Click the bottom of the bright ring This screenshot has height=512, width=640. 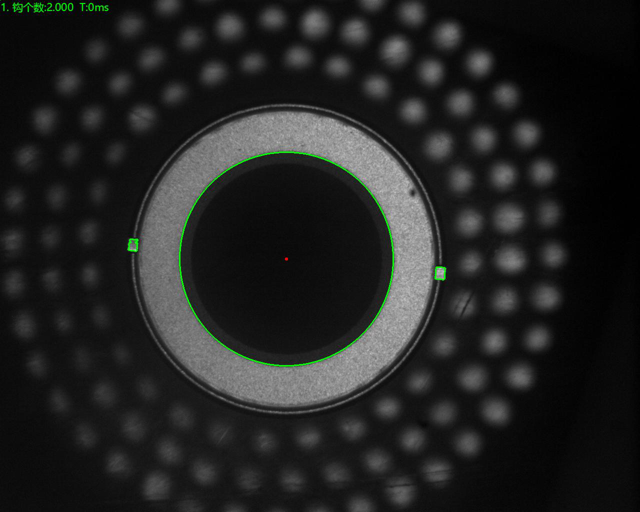pyautogui.click(x=287, y=387)
